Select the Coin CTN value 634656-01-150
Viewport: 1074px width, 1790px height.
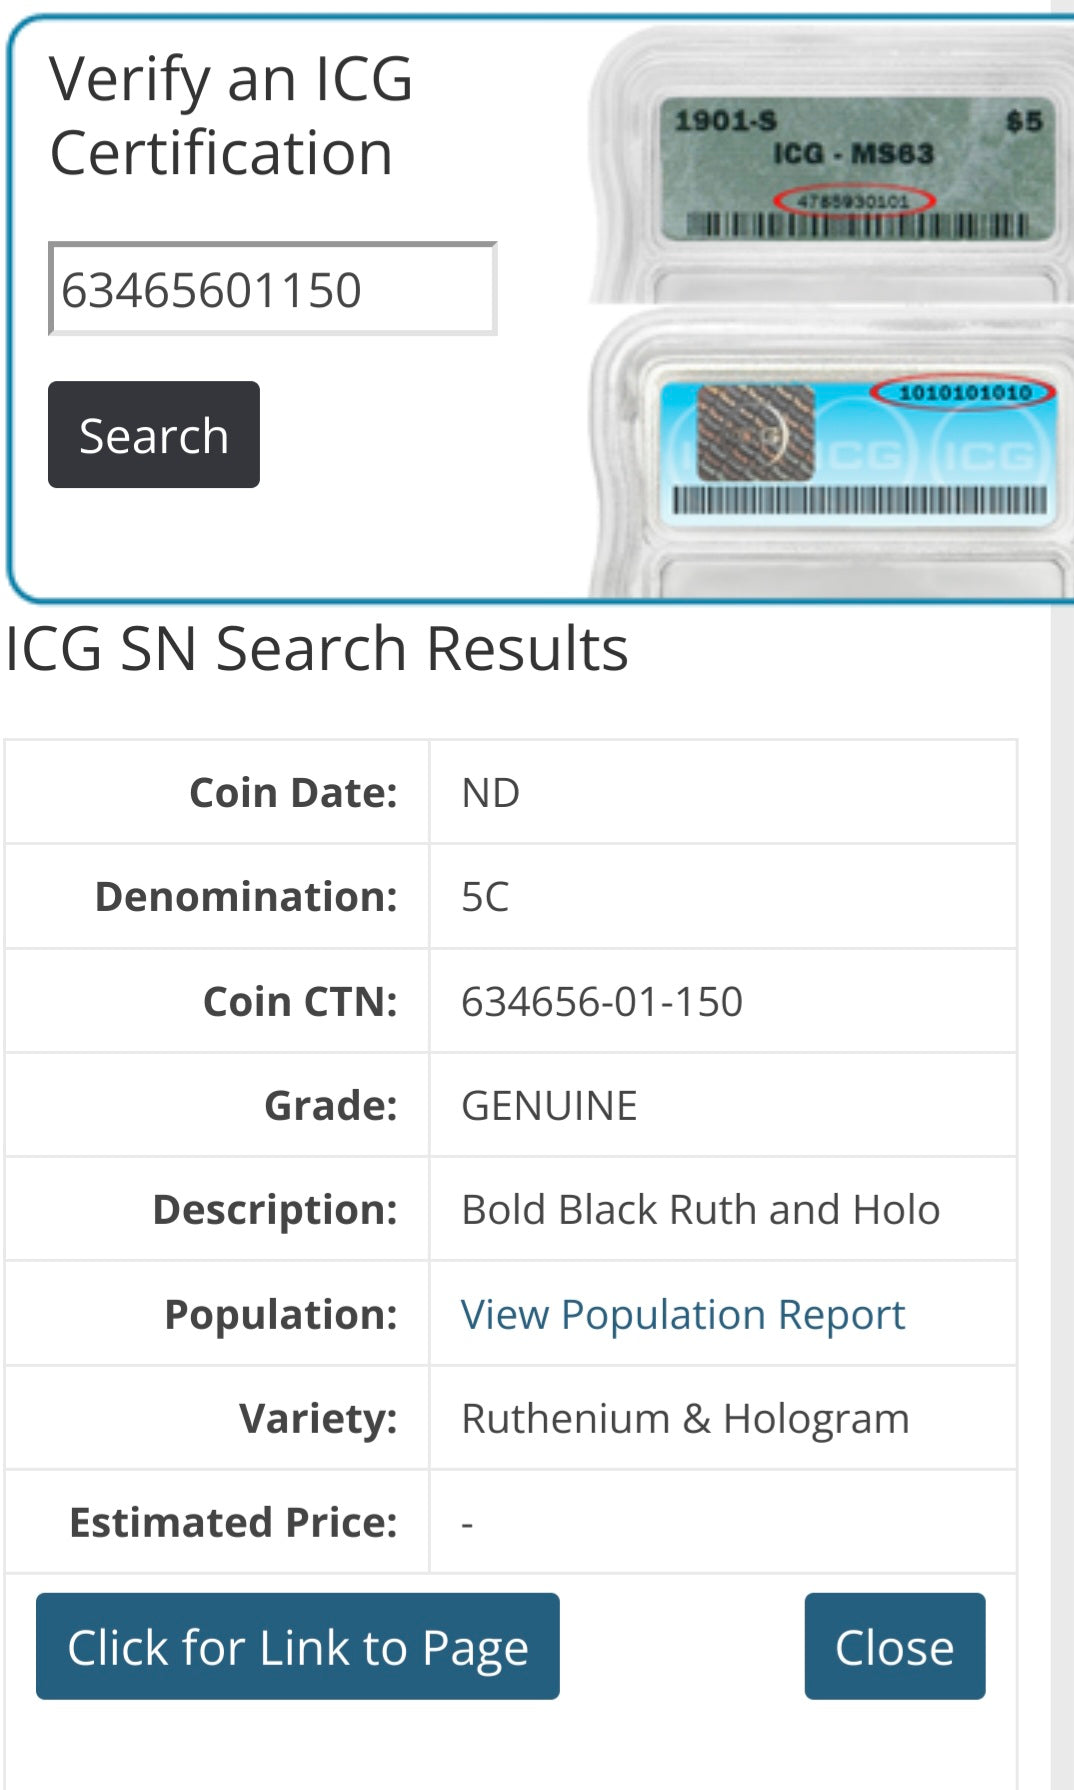click(x=601, y=1001)
